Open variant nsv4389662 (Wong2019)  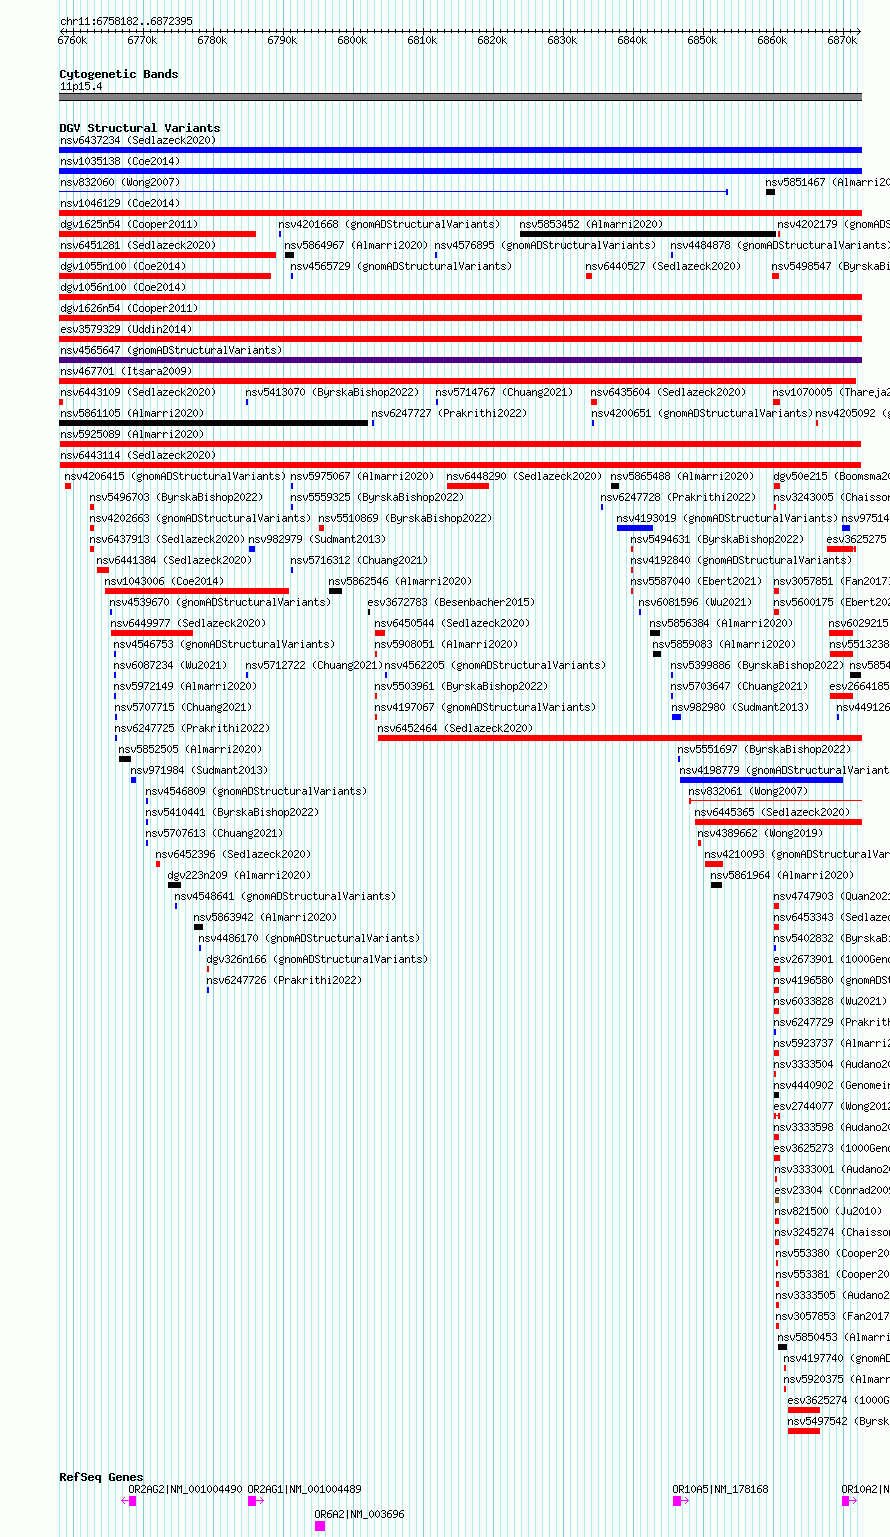click(760, 833)
